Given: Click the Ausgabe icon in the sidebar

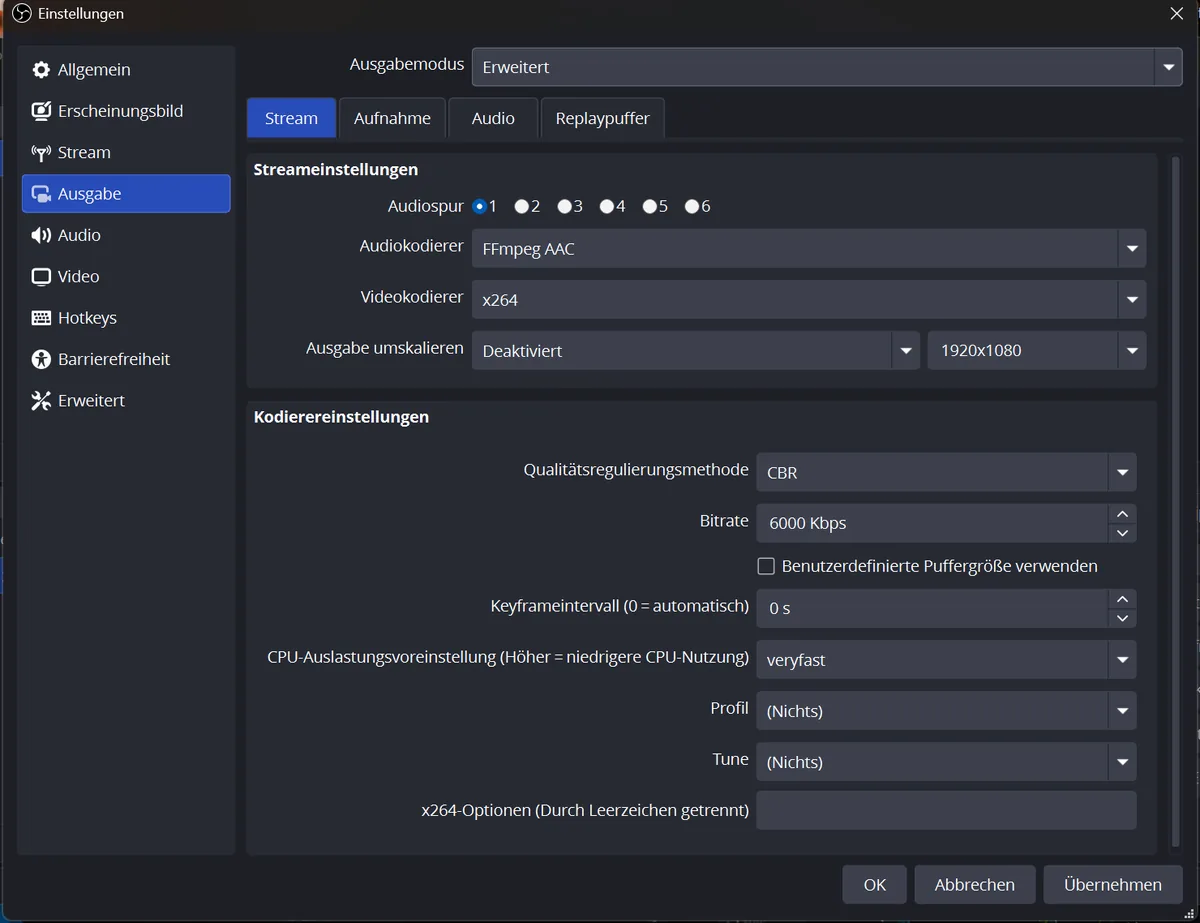Looking at the screenshot, I should 41,194.
